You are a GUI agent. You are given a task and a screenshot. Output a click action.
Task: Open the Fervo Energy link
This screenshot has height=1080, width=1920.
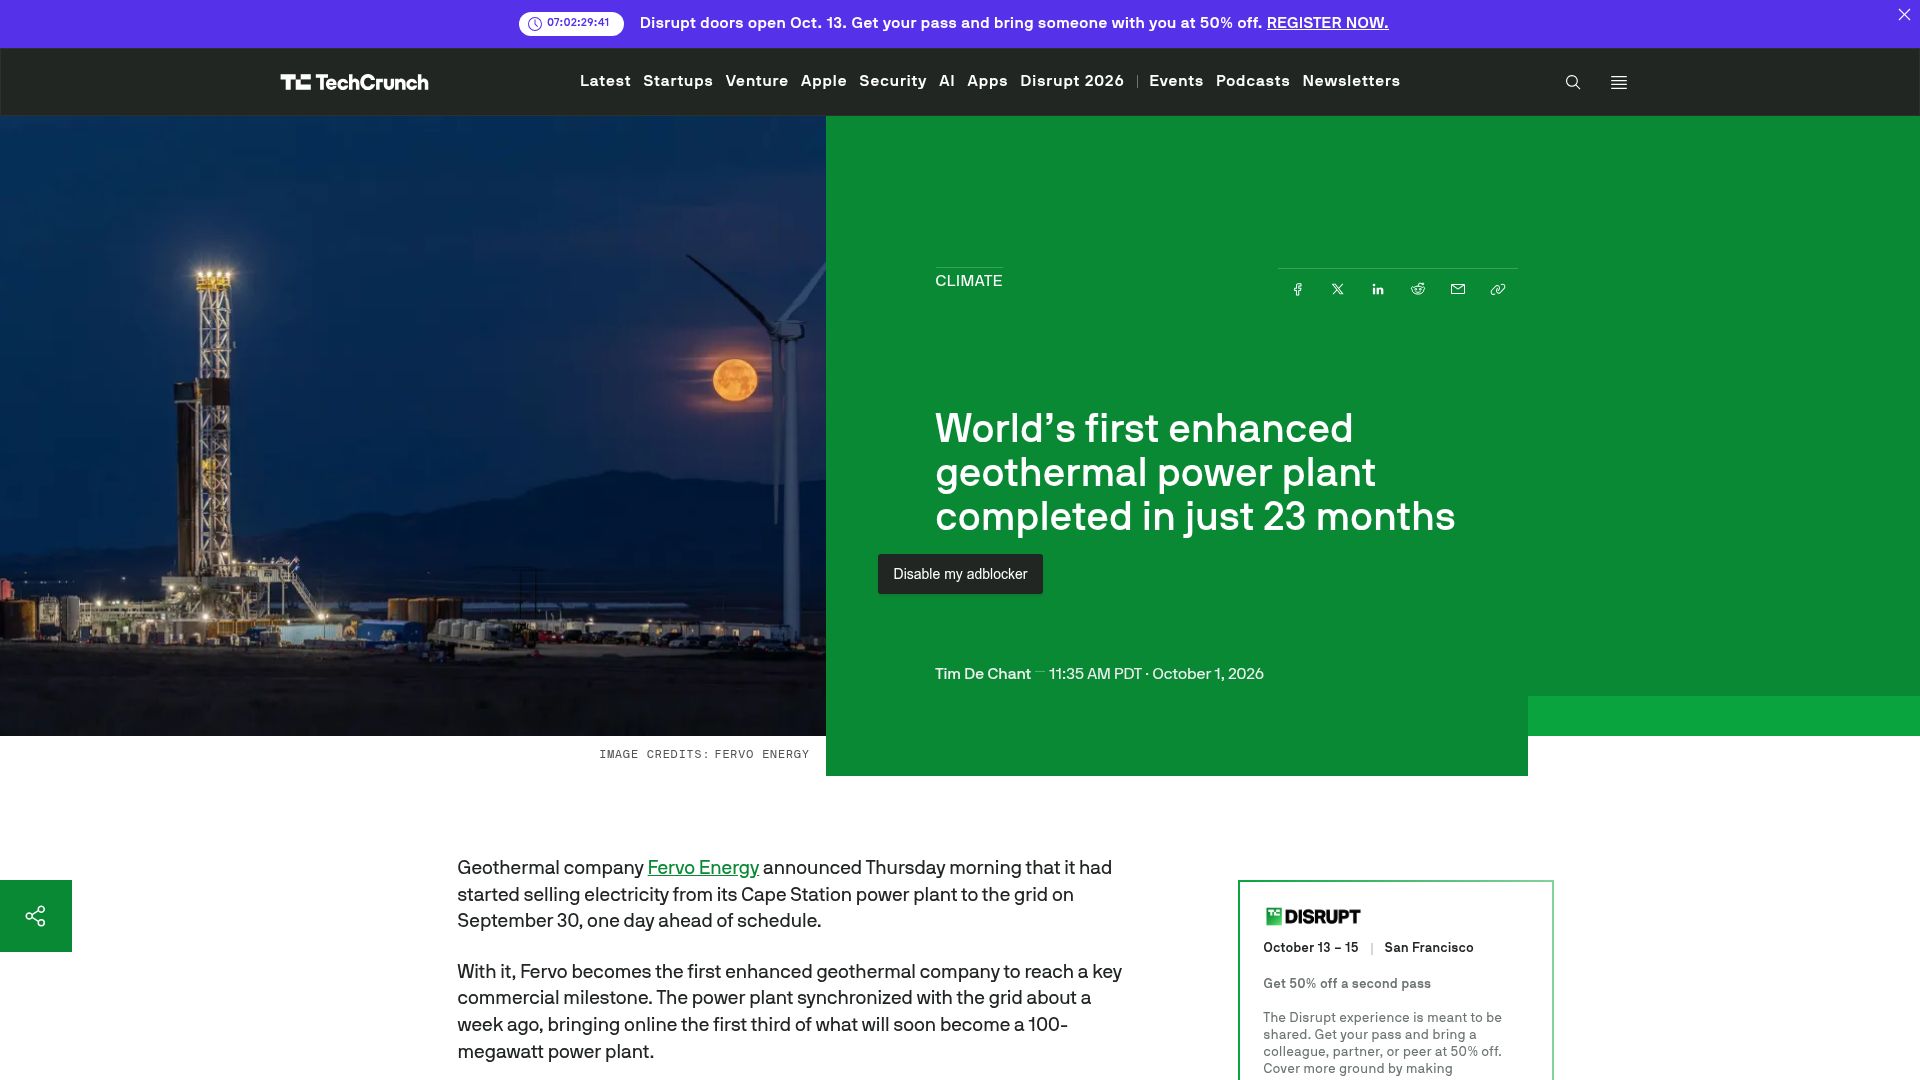(x=703, y=868)
